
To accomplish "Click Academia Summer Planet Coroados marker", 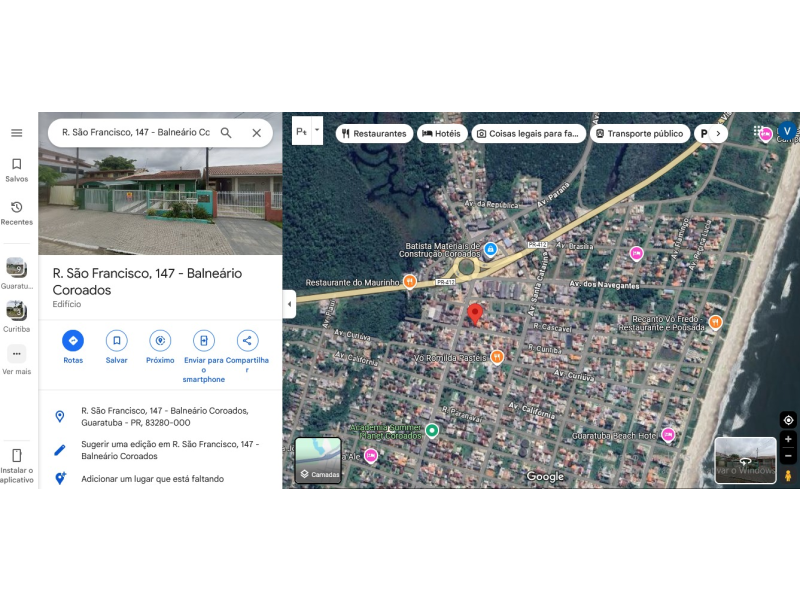I will pyautogui.click(x=432, y=431).
